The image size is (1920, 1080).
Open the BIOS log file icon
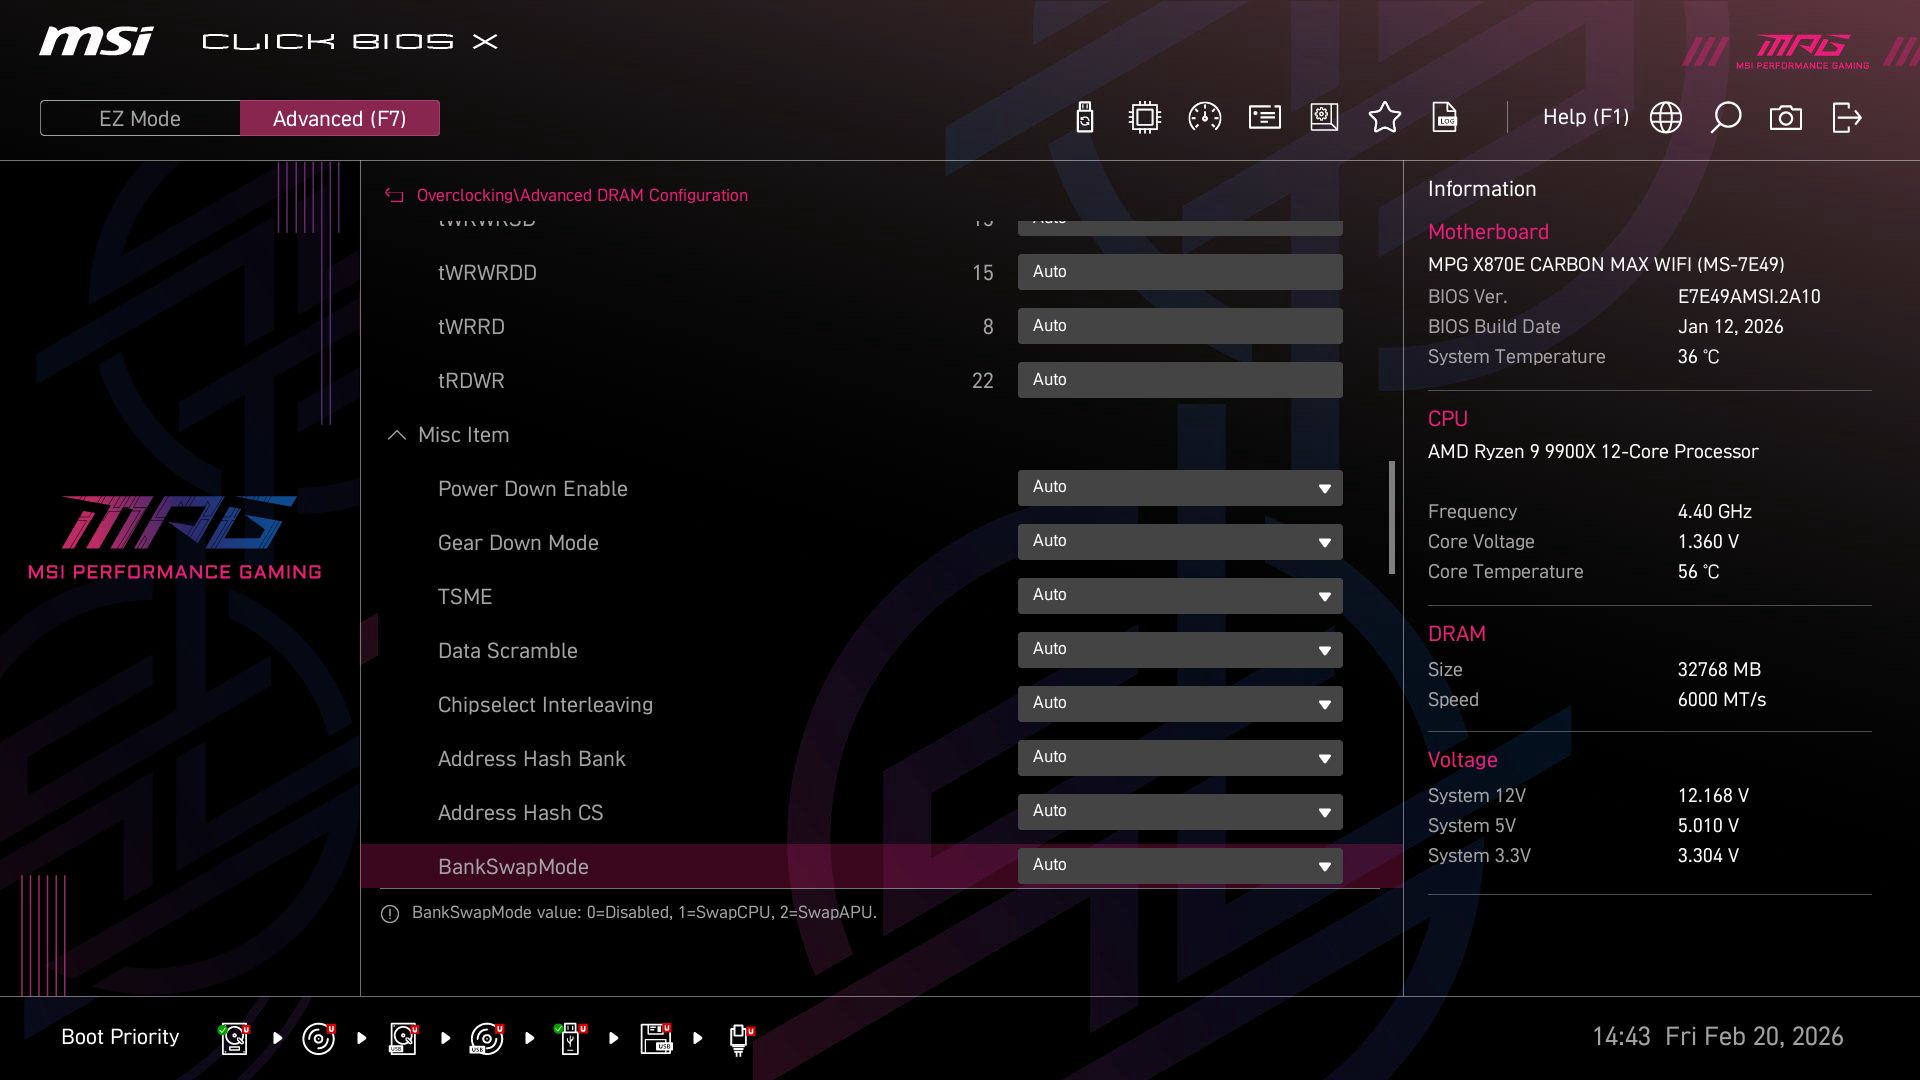click(1445, 117)
